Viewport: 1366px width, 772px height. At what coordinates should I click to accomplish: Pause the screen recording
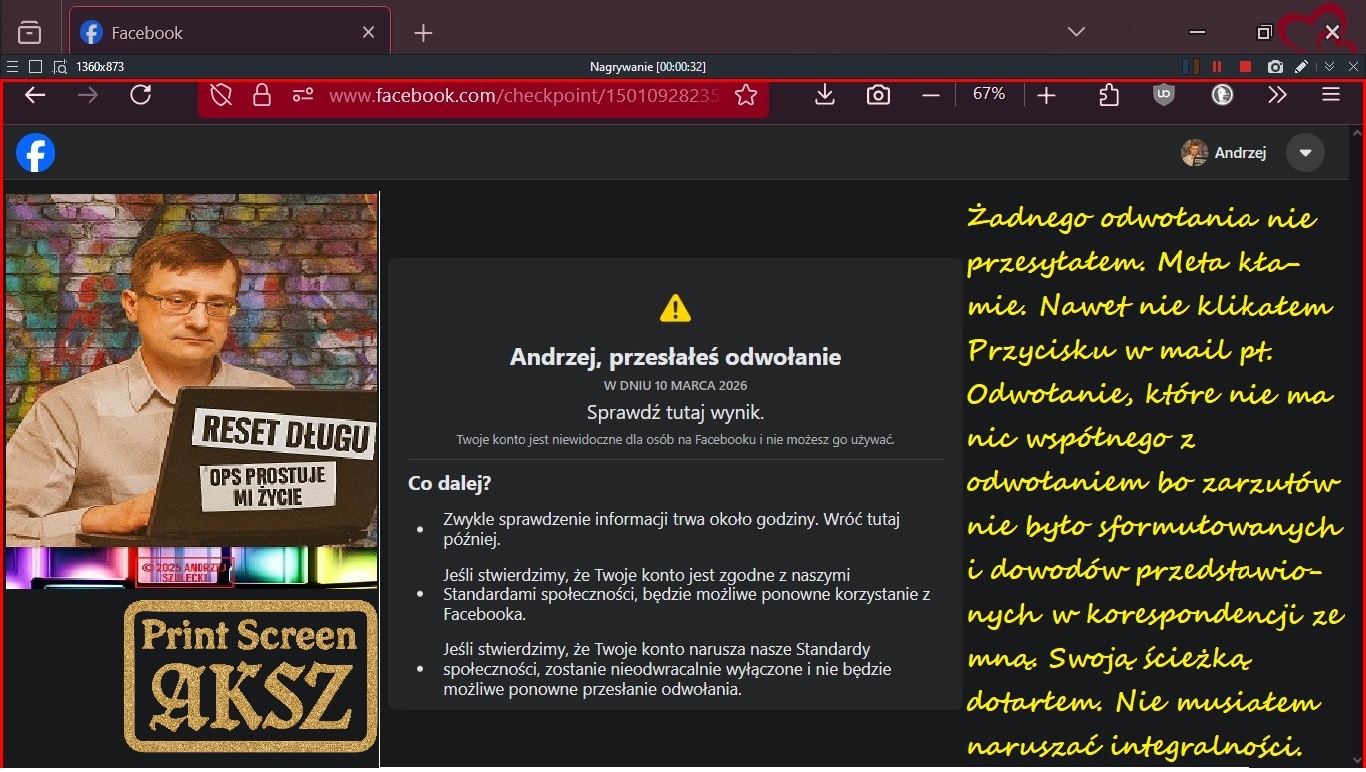tap(1217, 67)
